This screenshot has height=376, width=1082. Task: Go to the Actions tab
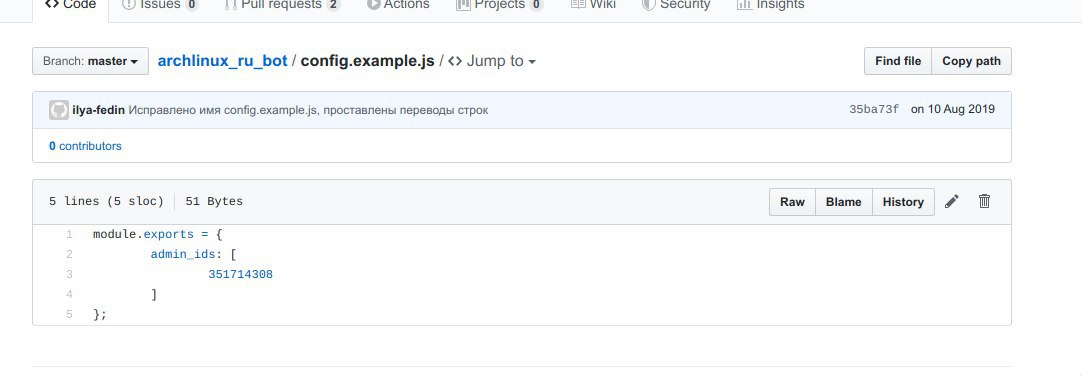(398, 6)
